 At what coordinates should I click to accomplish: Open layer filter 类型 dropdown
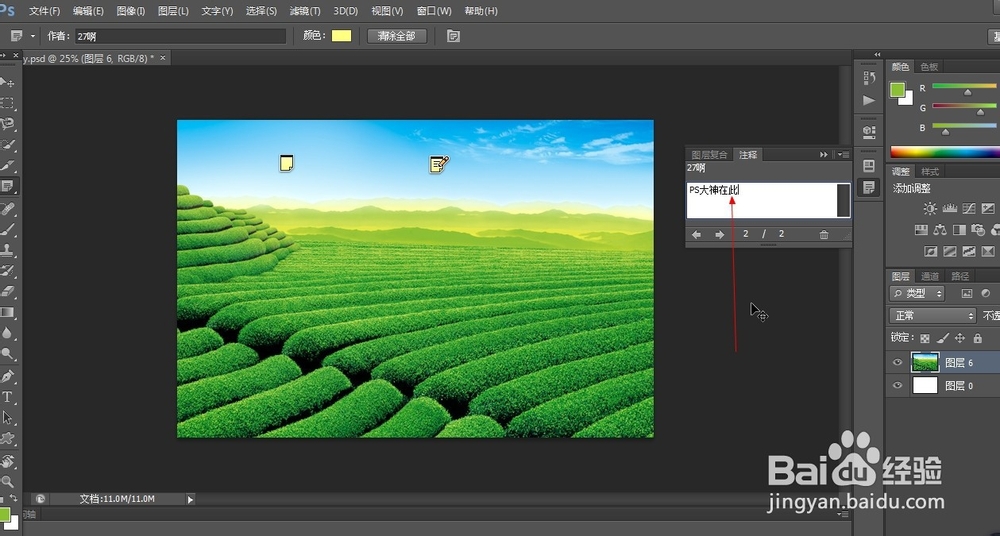916,294
